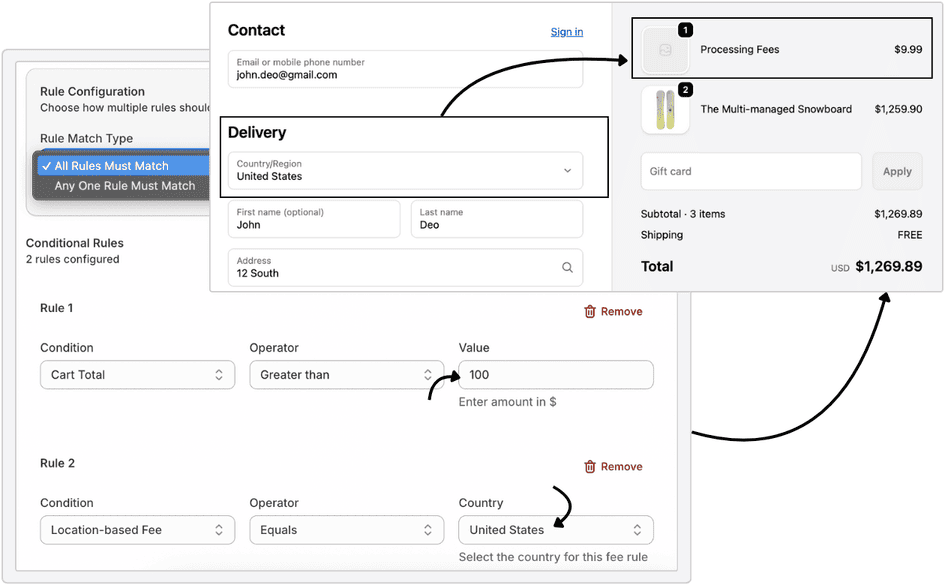Open the Country dropdown for the fee rule
The height and width of the screenshot is (585, 945).
coord(556,529)
